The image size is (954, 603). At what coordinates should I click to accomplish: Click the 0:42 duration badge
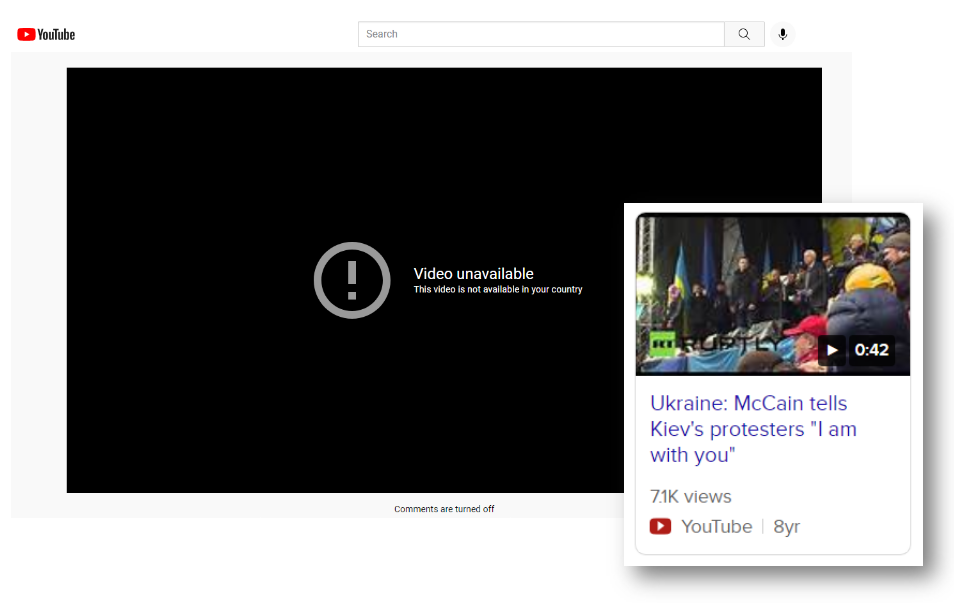point(871,350)
